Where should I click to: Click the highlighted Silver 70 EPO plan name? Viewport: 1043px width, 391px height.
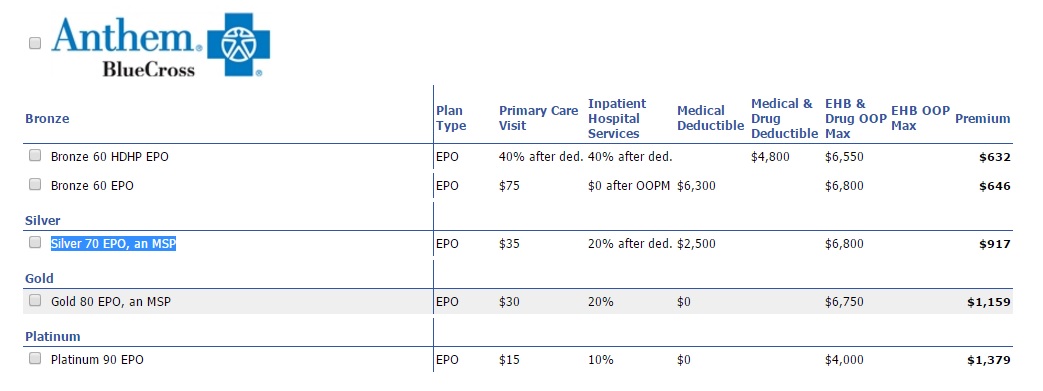coord(113,244)
